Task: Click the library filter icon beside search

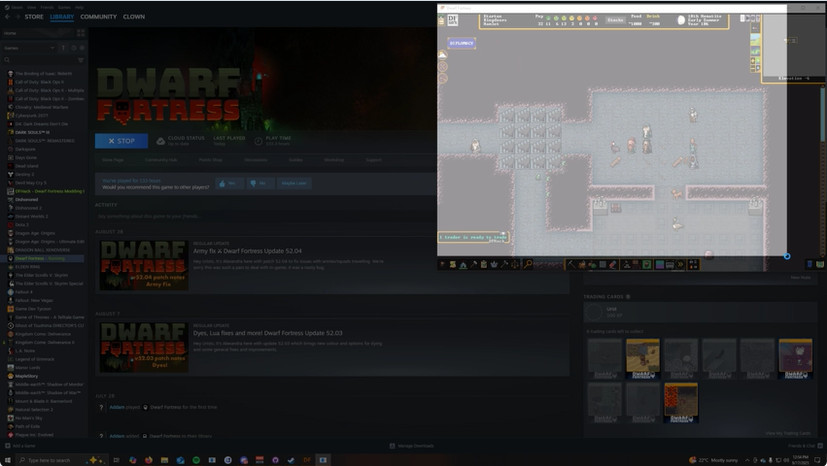Action: click(81, 60)
